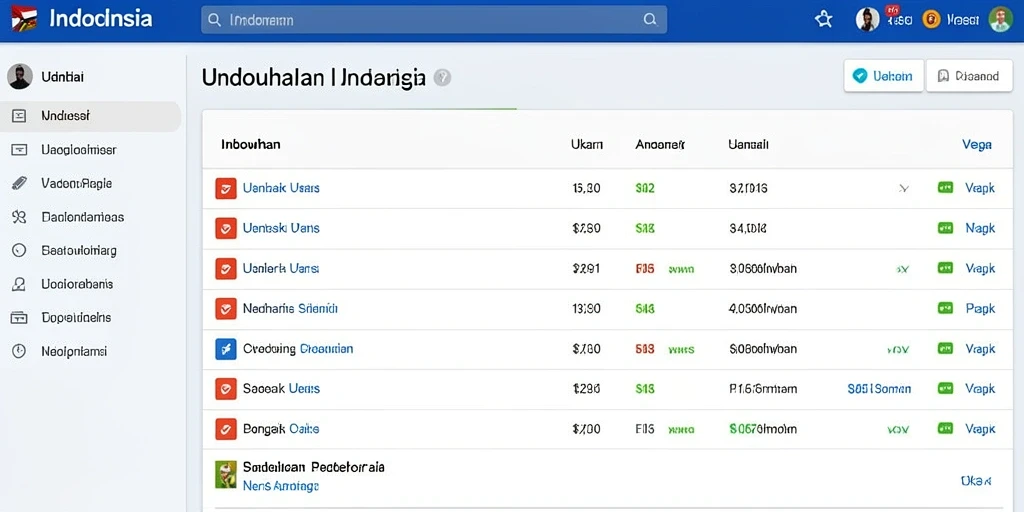
Task: Open the user avatar with red notification badge
Action: 867,20
